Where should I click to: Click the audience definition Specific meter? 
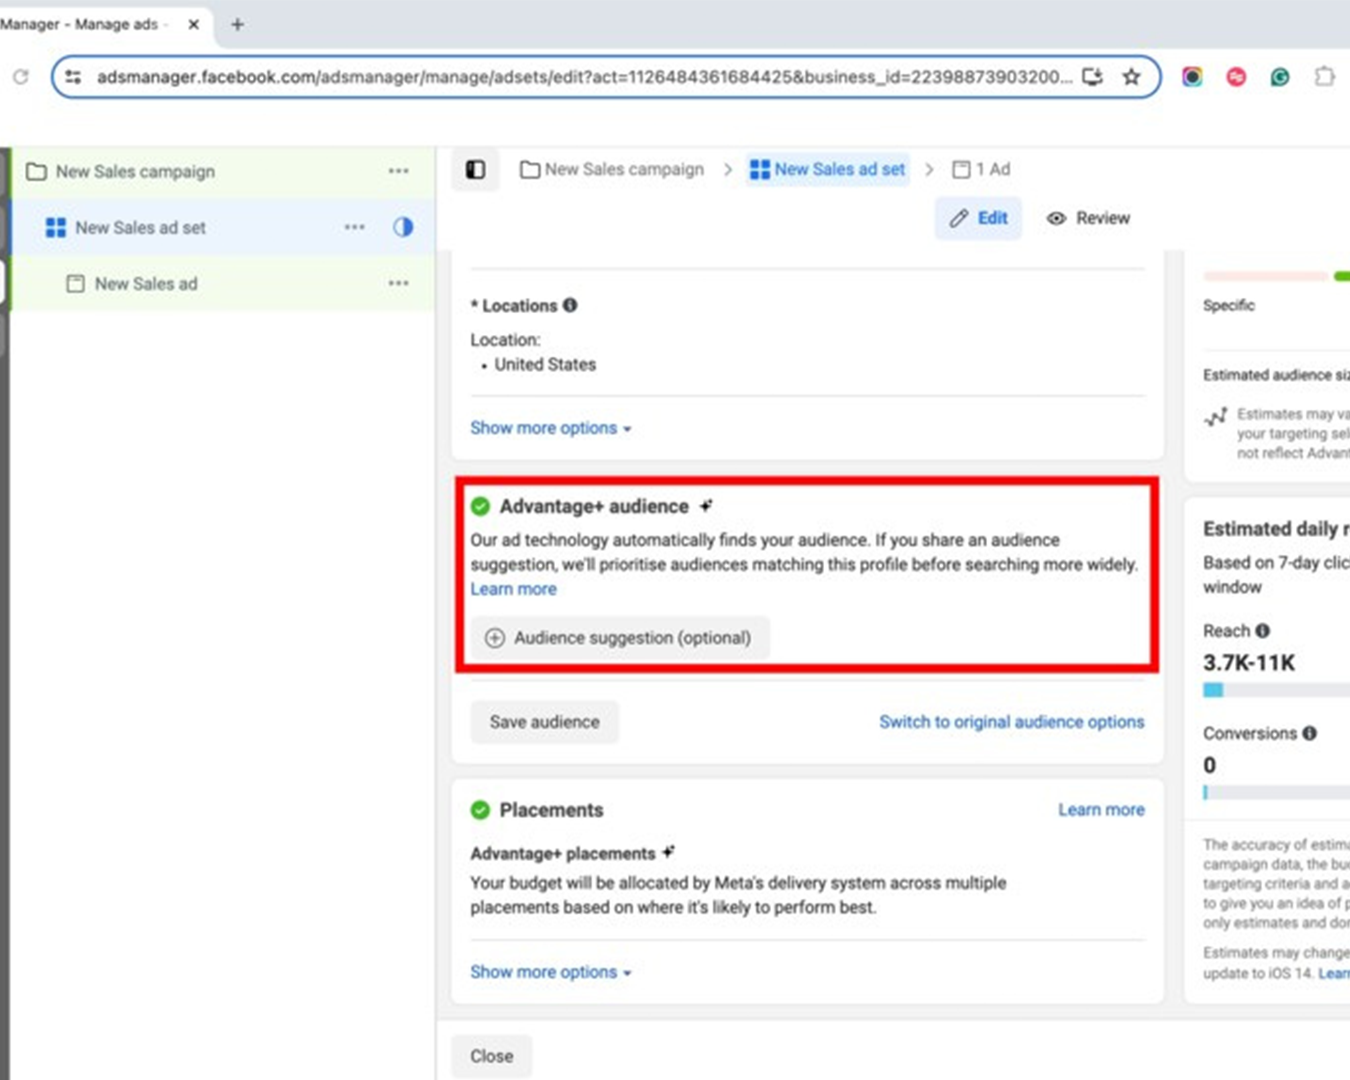click(1276, 276)
